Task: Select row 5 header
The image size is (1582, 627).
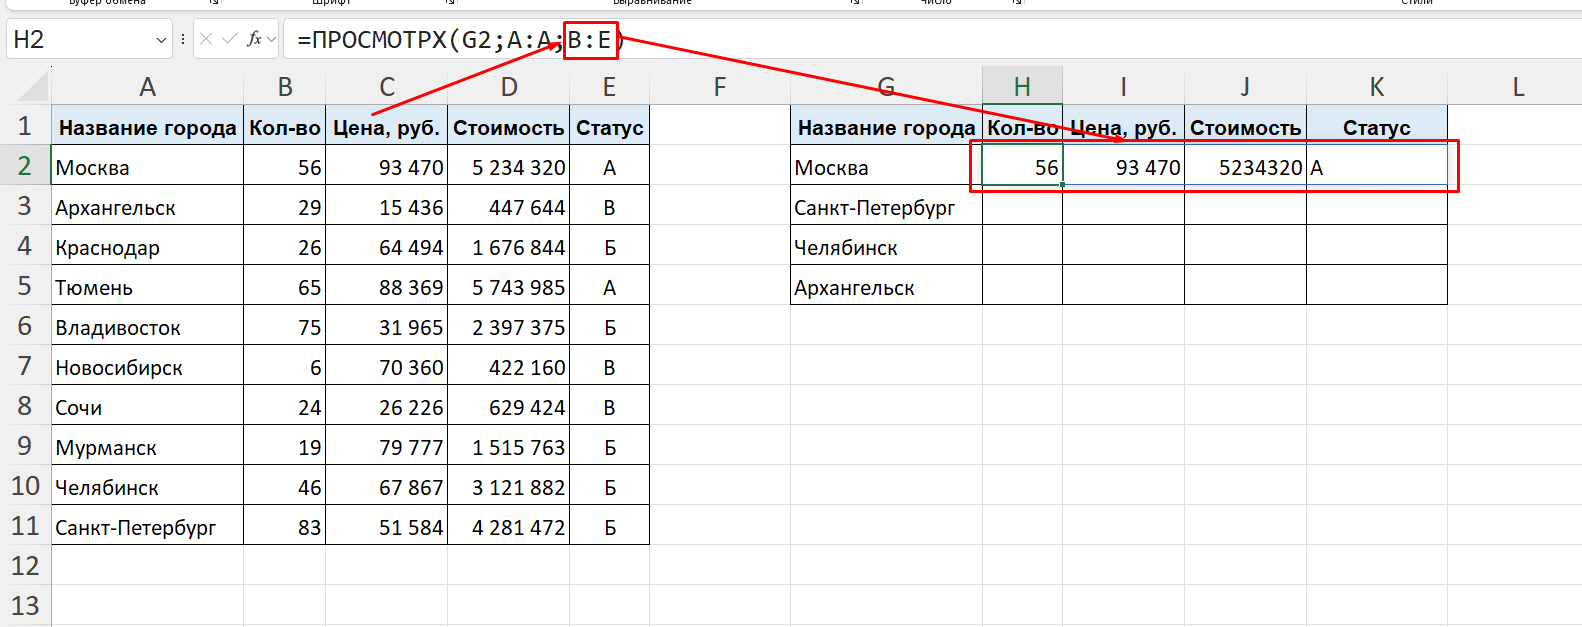Action: click(25, 286)
